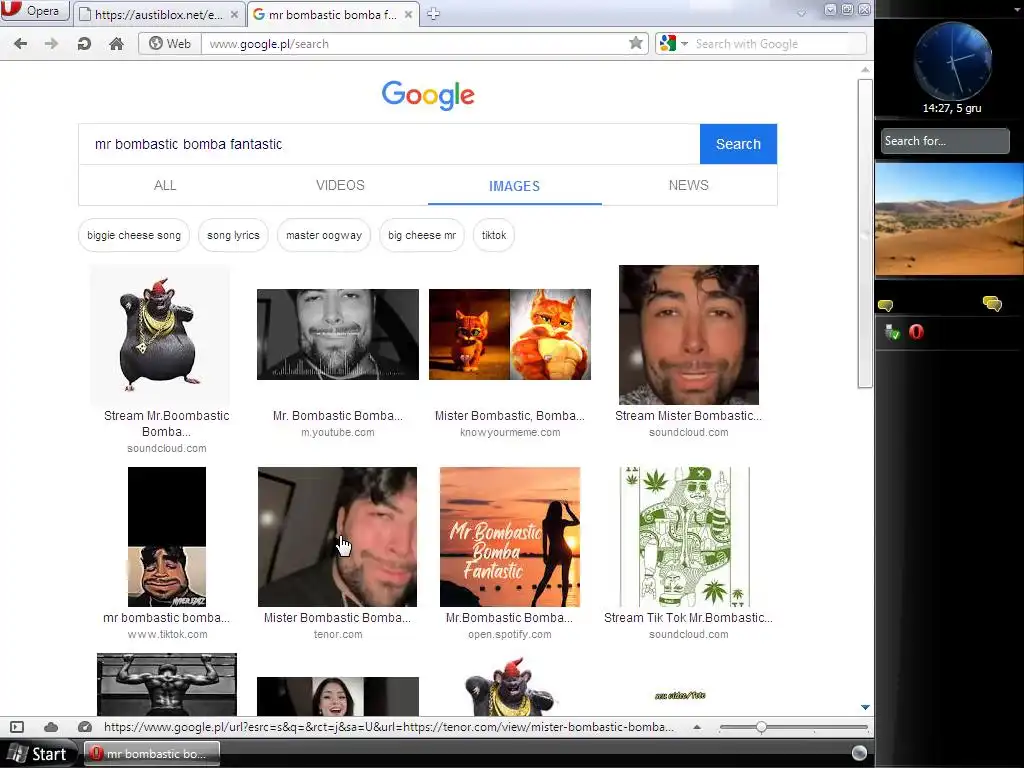Switch to the VIDEOS results tab
This screenshot has width=1024, height=768.
click(340, 185)
